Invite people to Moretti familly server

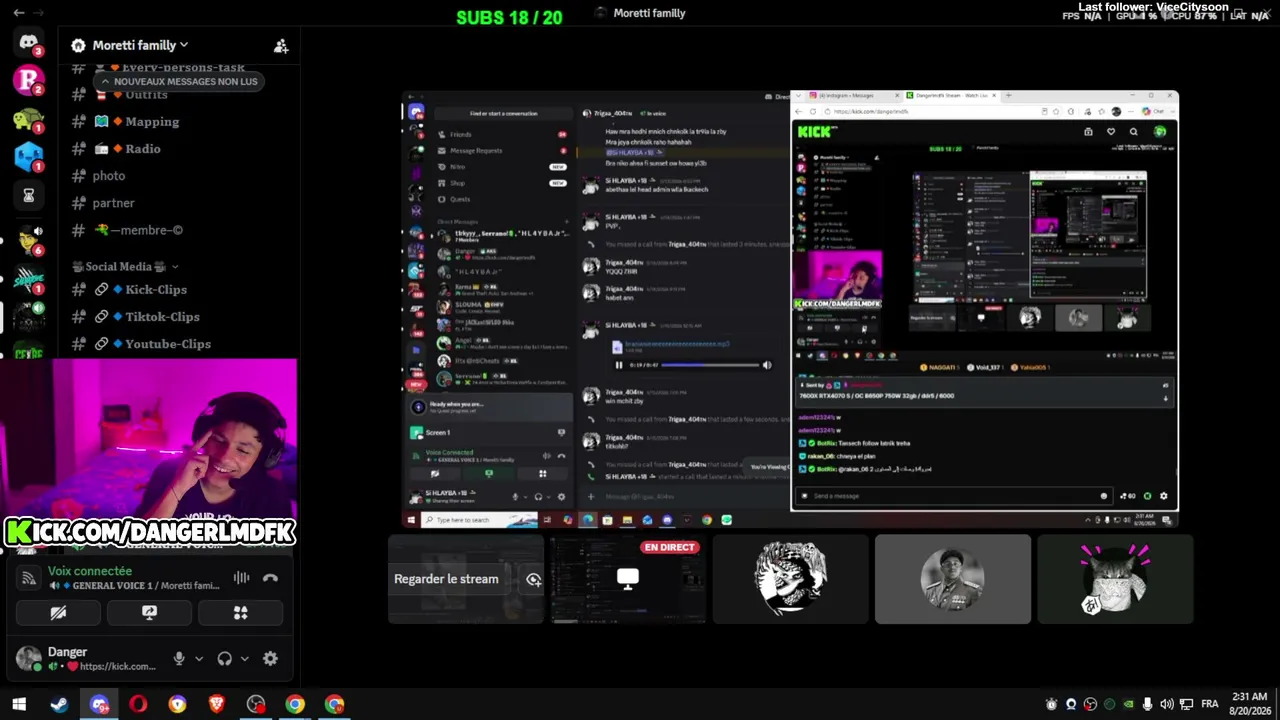(281, 45)
